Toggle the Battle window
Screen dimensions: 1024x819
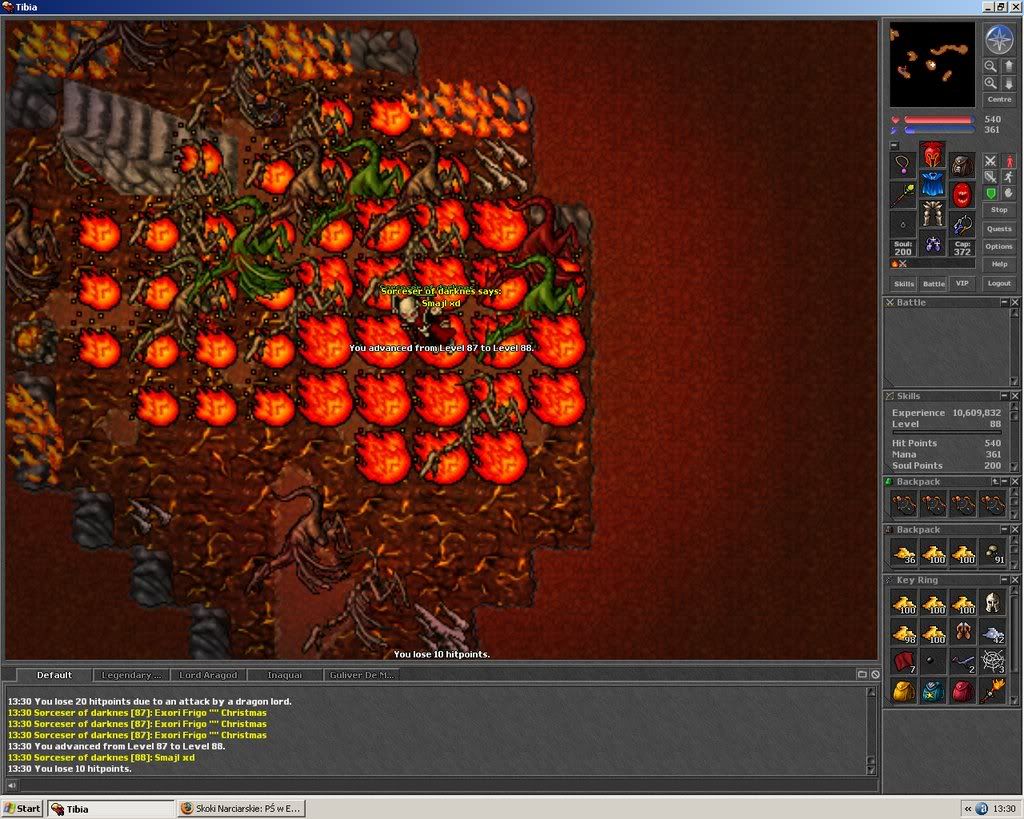pyautogui.click(x=933, y=283)
